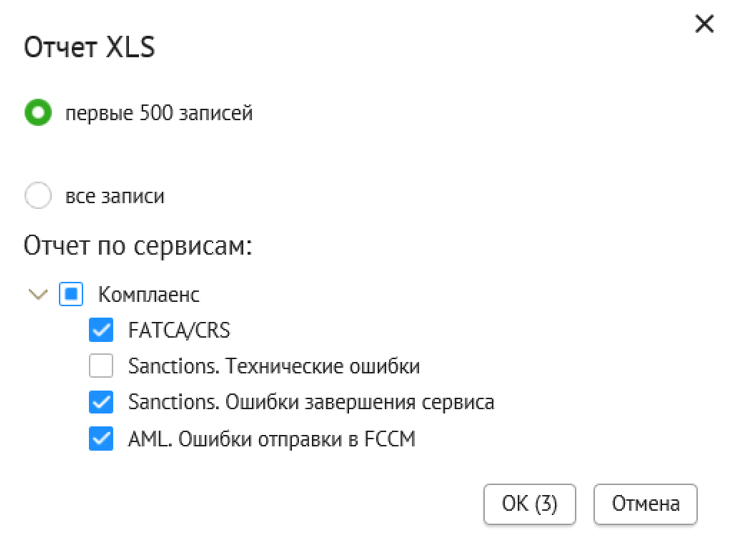Collapse the Комплаенс tree node chevron
Screen dimensions: 732x560
tap(38, 295)
